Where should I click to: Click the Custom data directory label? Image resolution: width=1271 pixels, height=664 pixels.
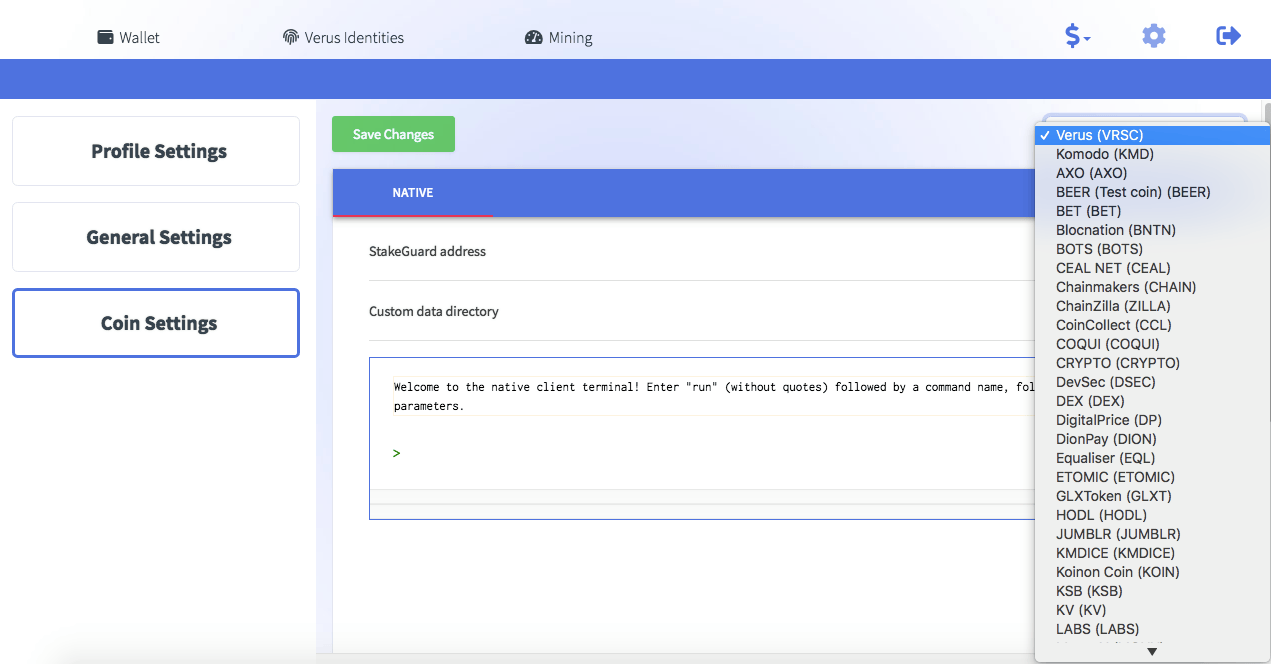433,311
